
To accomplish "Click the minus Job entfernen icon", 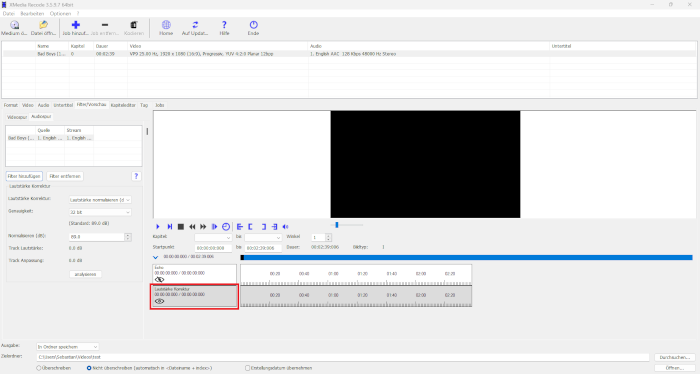I will [x=104, y=25].
